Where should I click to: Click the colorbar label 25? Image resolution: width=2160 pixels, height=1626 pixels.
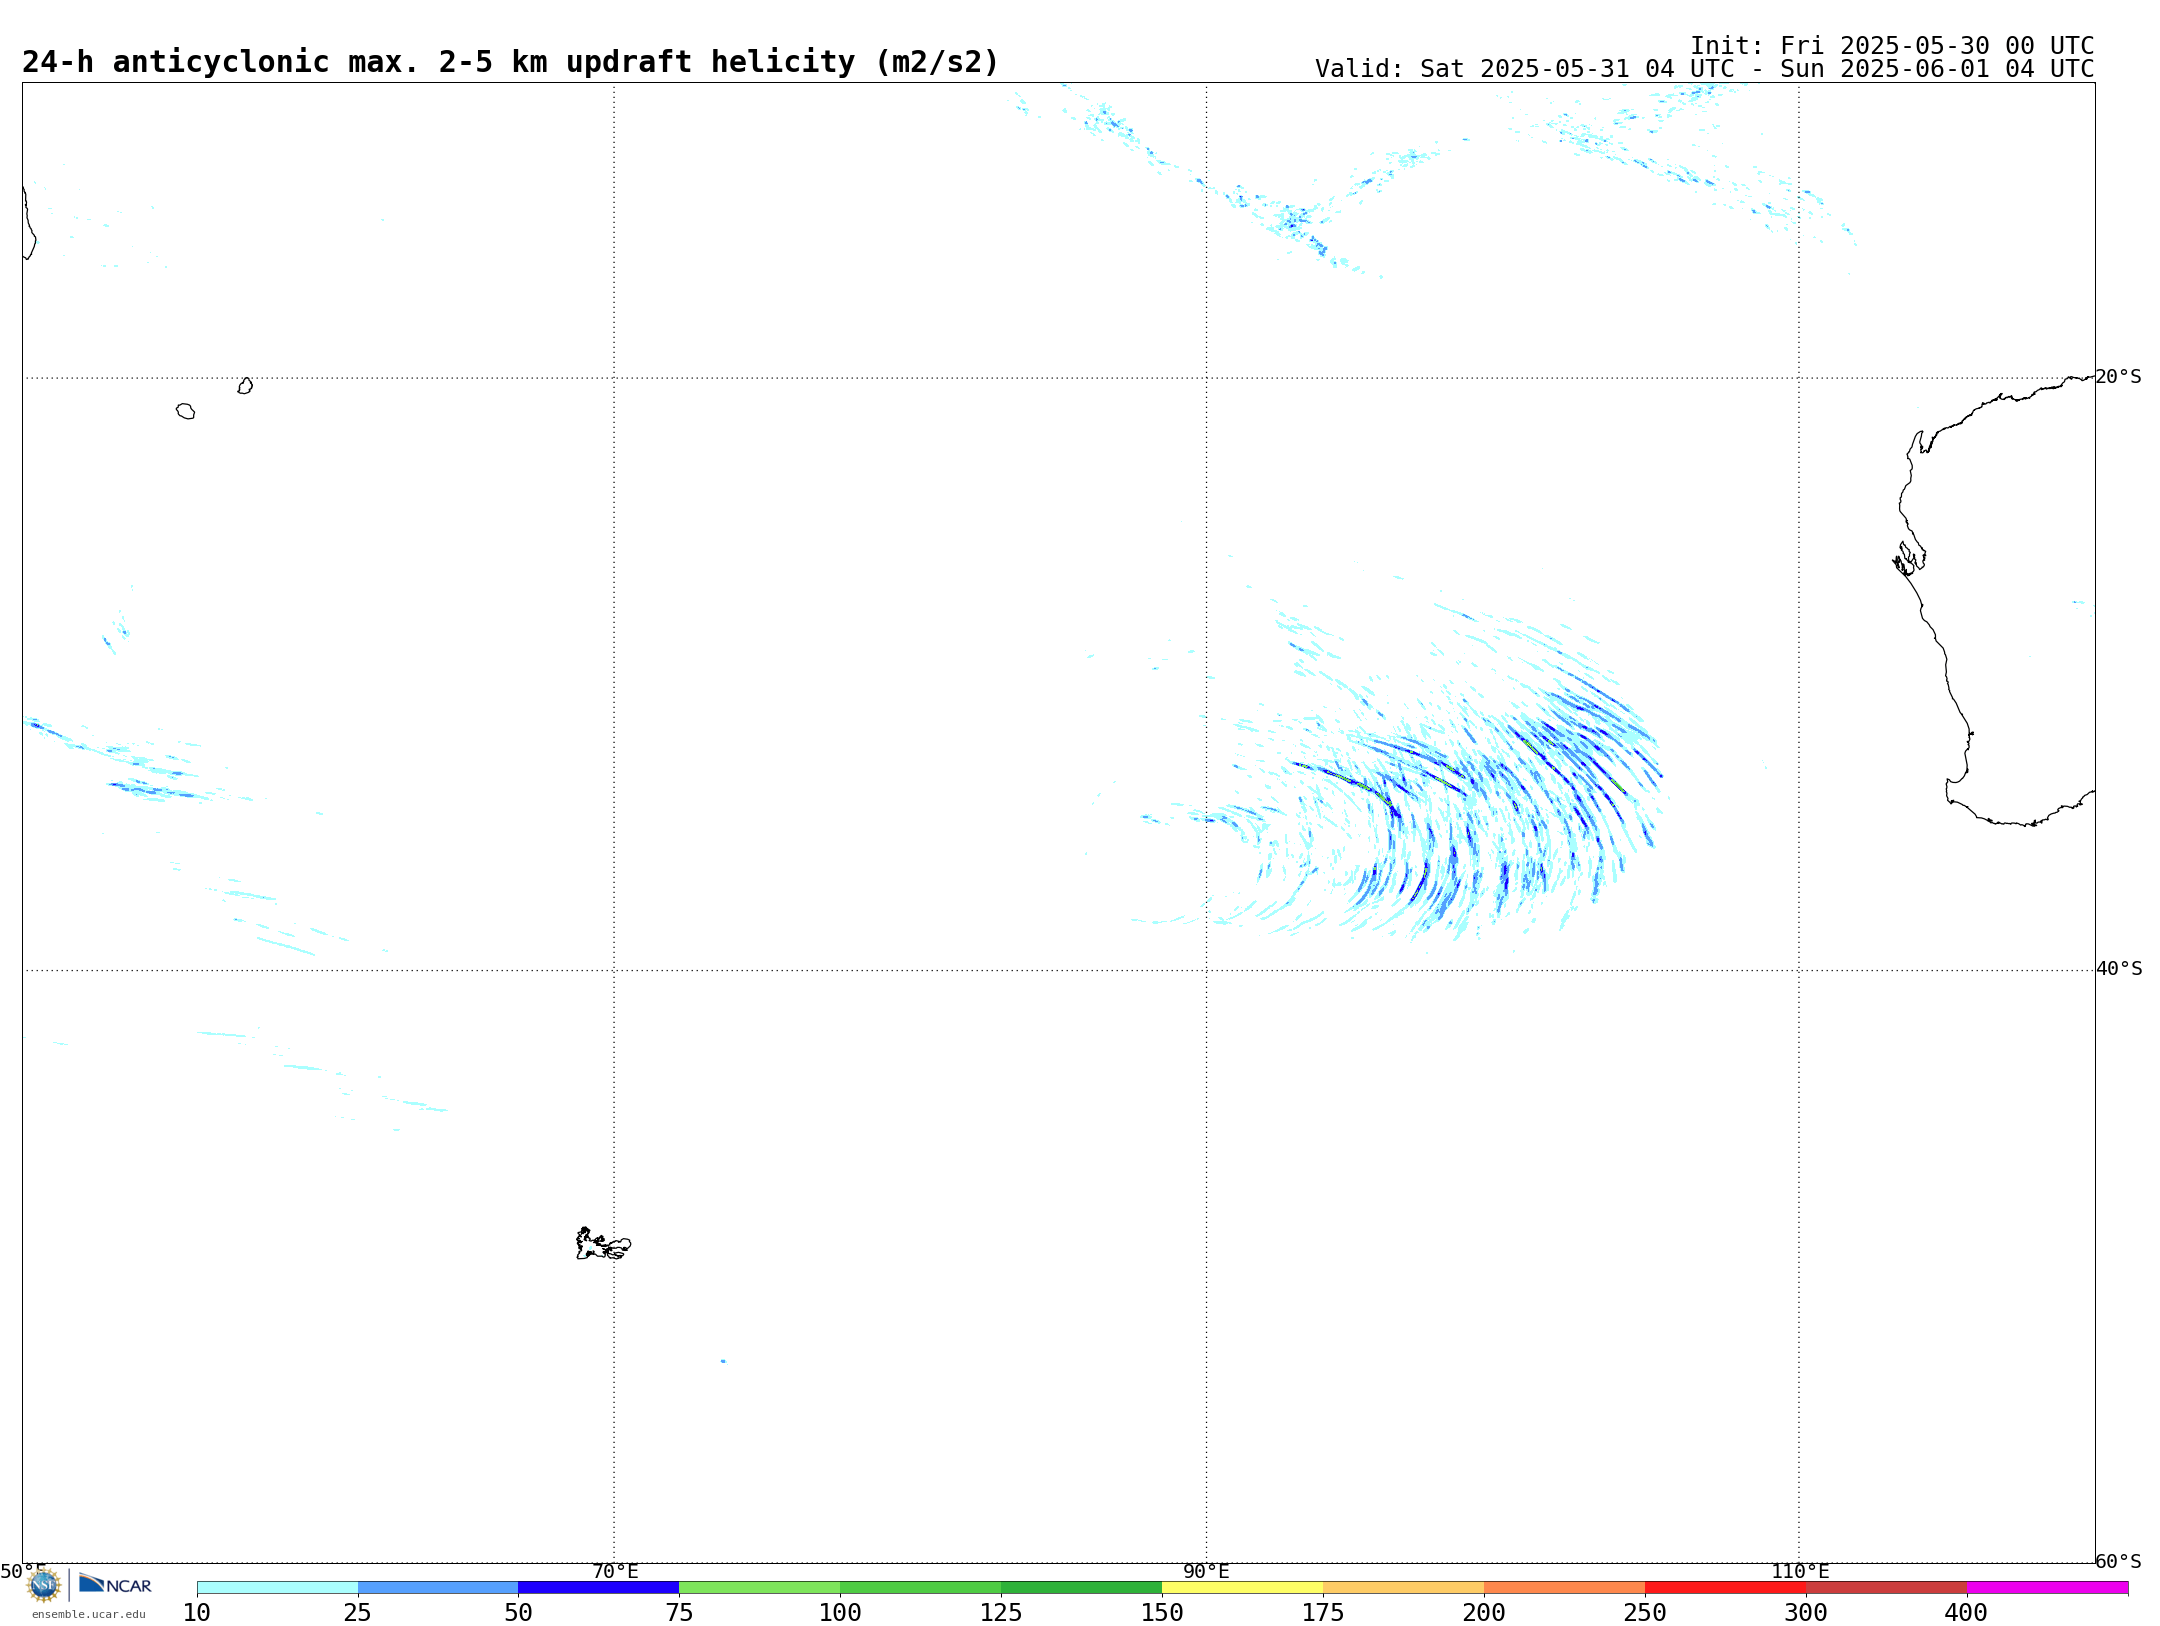pos(358,1613)
